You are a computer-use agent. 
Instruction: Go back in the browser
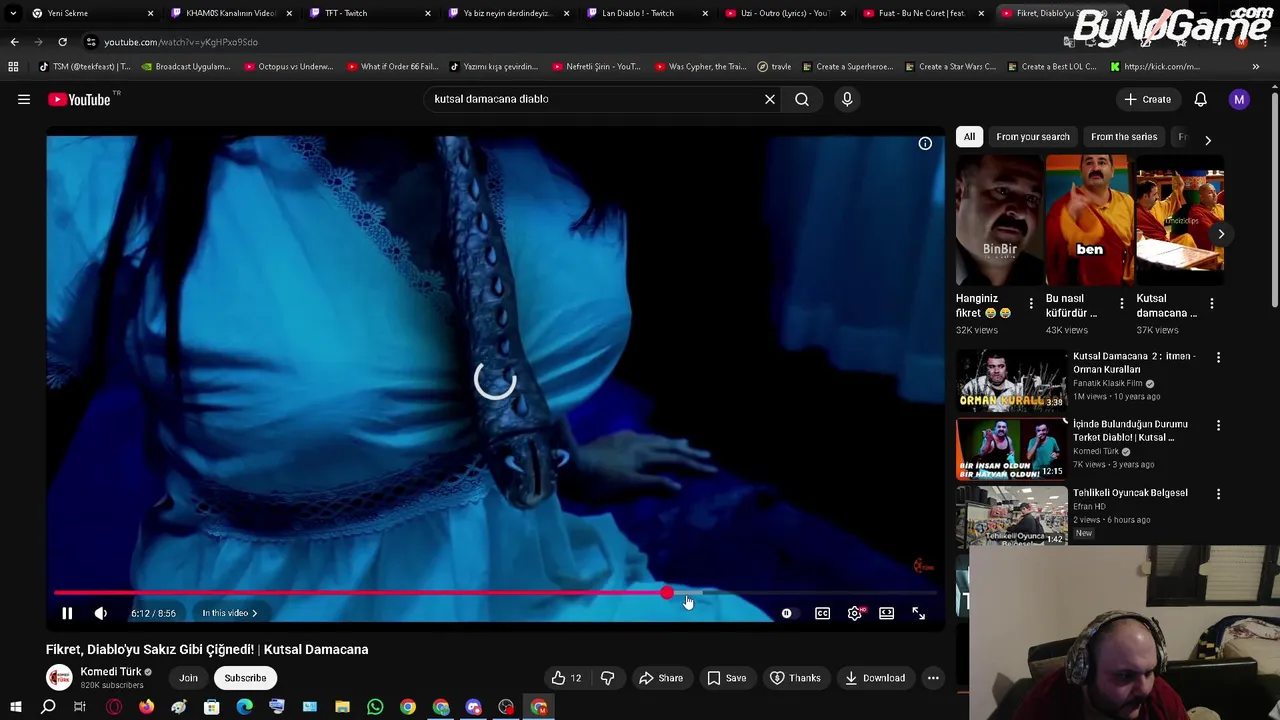(14, 42)
